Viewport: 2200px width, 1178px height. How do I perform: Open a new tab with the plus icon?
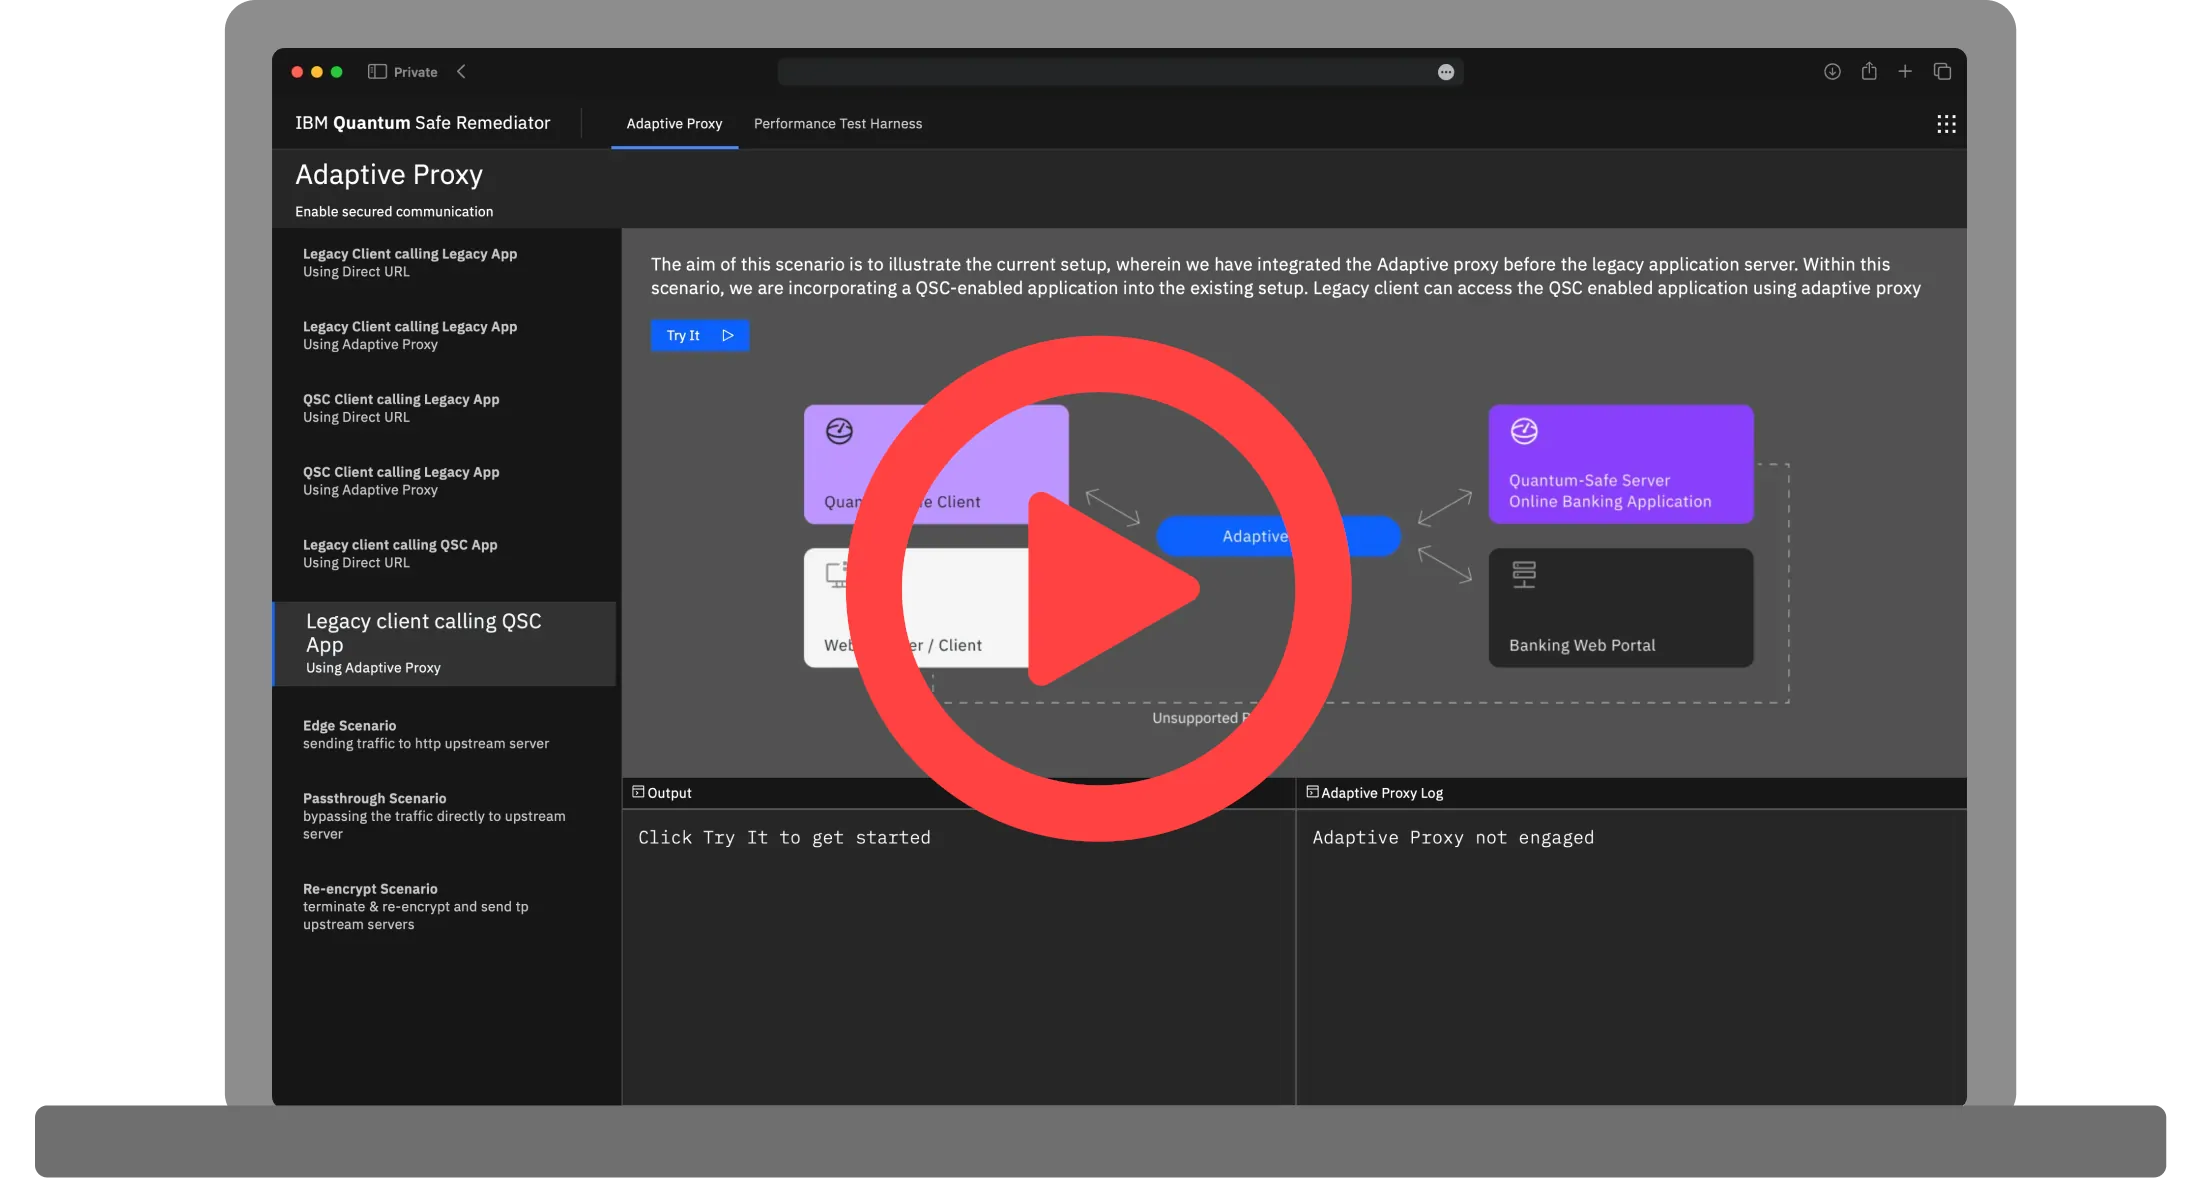coord(1905,72)
